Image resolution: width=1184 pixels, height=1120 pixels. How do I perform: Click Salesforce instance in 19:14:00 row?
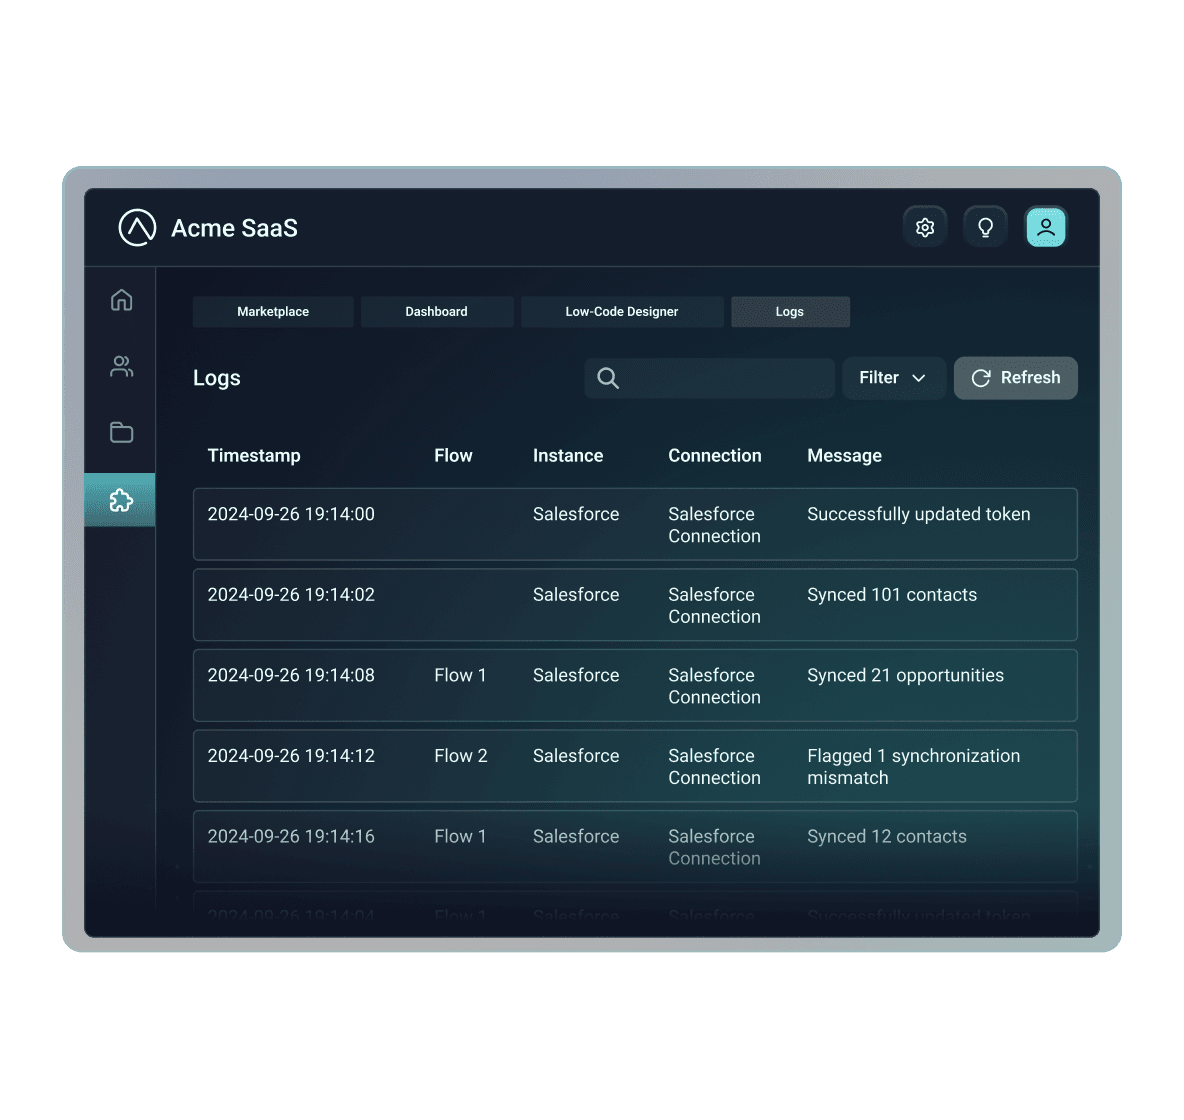576,514
